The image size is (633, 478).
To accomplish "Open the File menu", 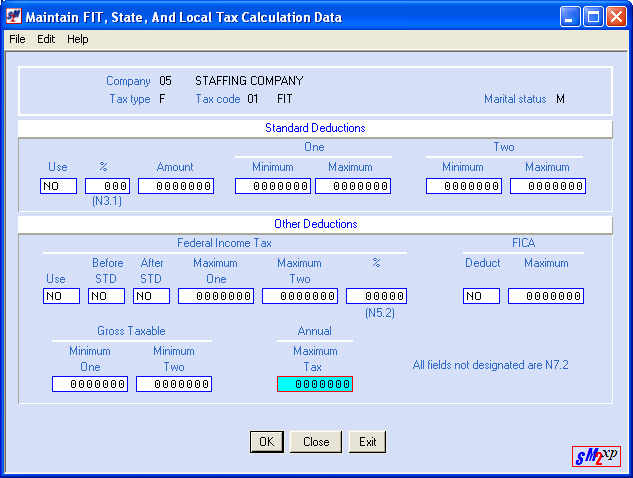I will point(17,39).
